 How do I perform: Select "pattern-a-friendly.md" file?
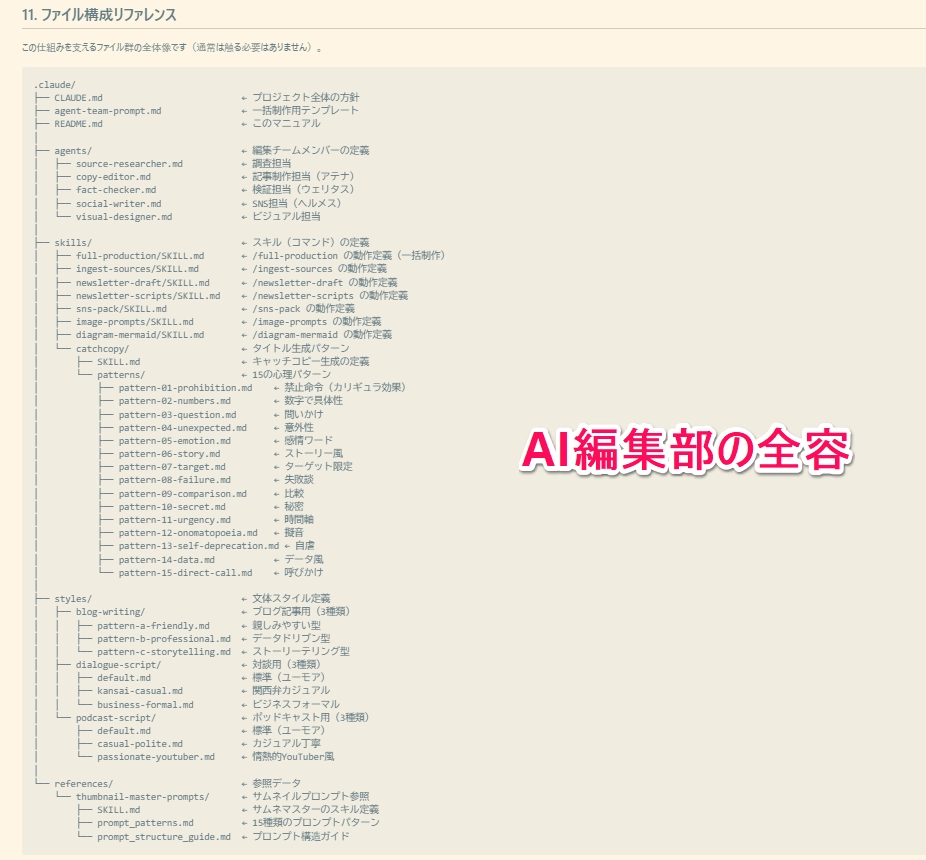pyautogui.click(x=153, y=626)
